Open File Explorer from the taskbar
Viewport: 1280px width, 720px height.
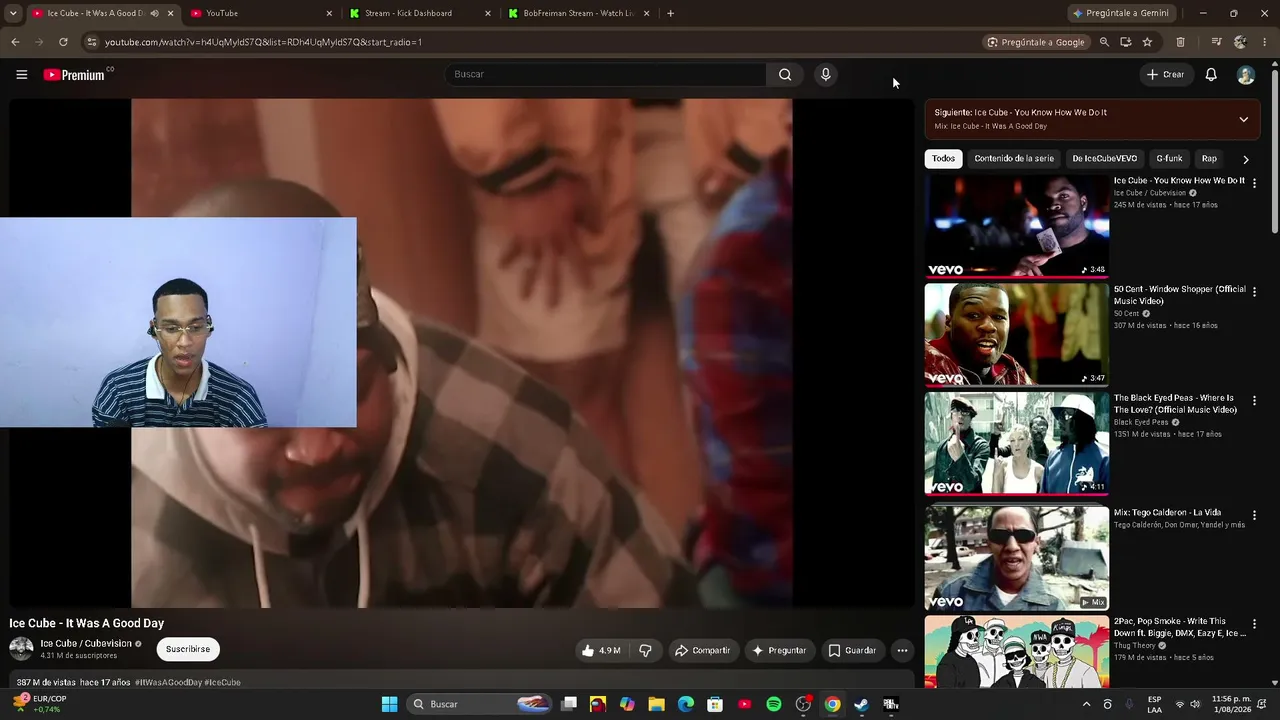[657, 704]
